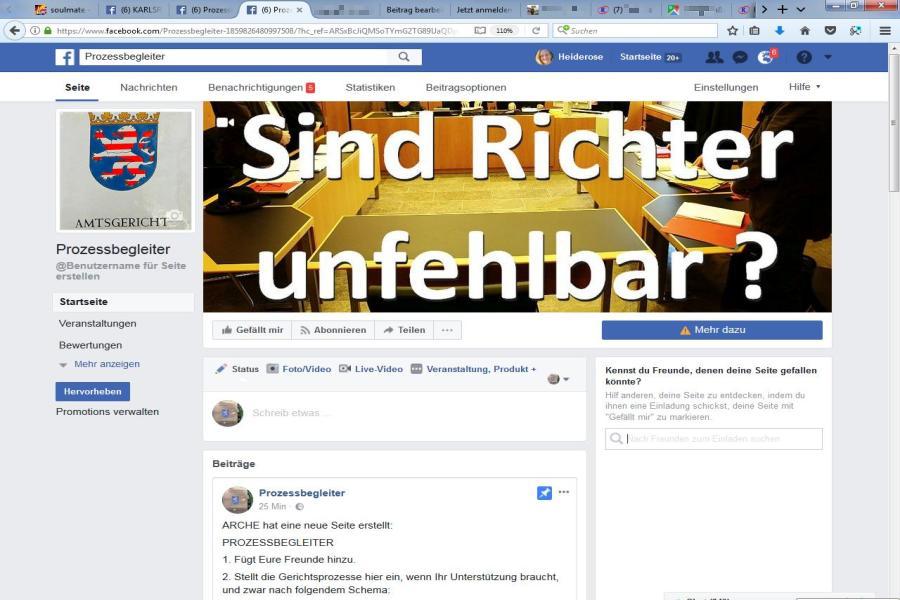This screenshot has height=600, width=900.
Task: Open the Beitragsoptionen tab
Action: 466,87
